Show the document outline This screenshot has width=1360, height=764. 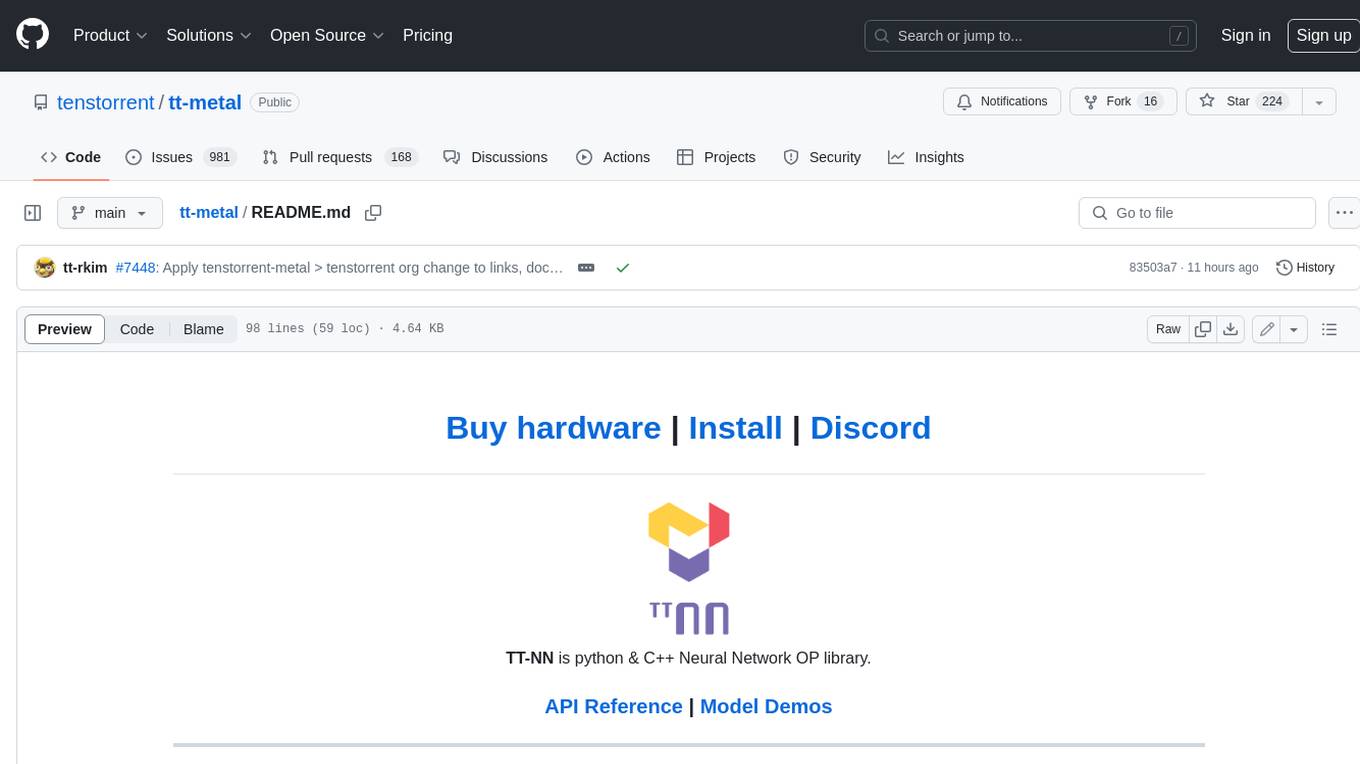(x=1329, y=329)
